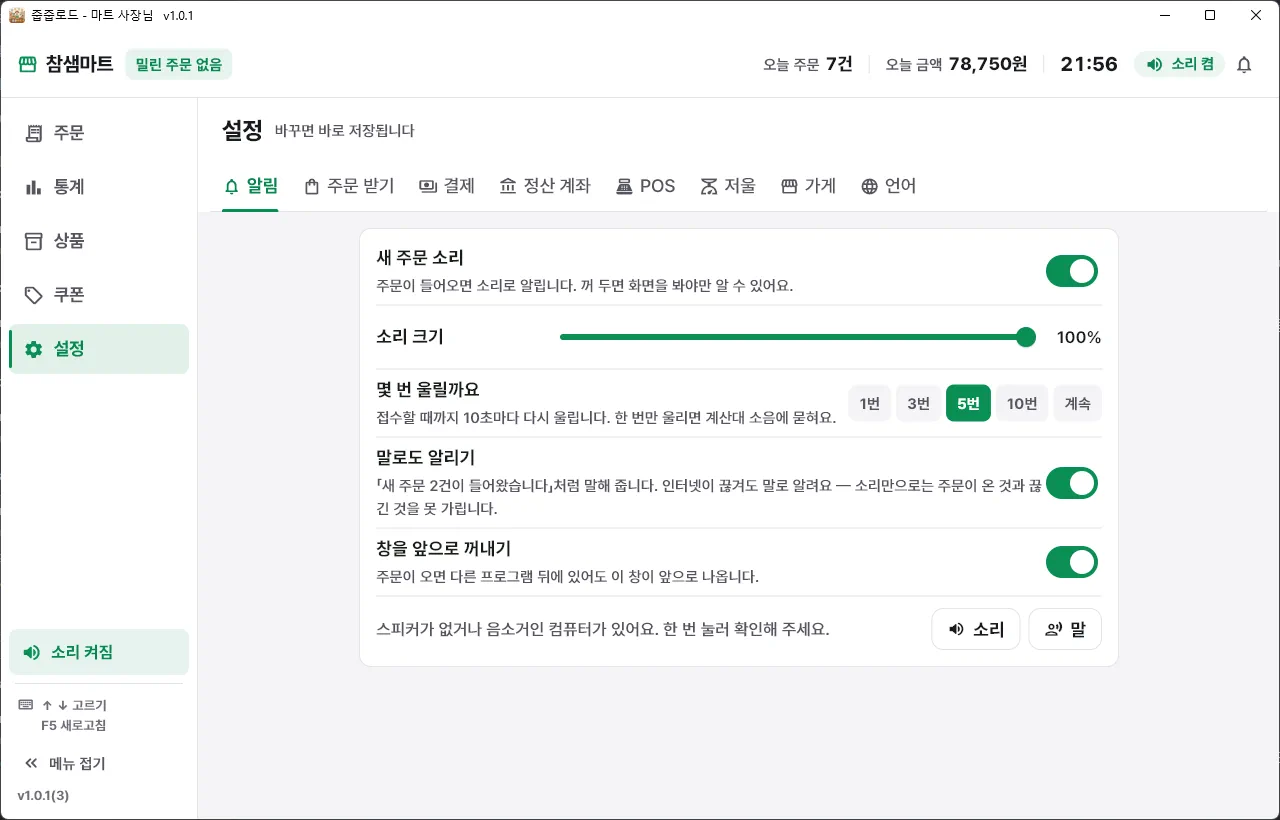Click the 밀린 주문 없음 badge
1280x820 pixels.
coord(179,64)
